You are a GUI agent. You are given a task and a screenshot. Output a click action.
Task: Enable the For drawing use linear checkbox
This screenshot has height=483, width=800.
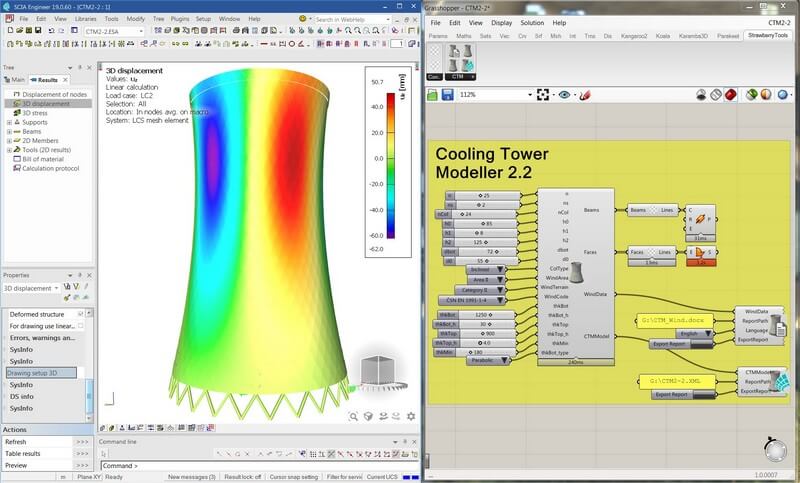(x=81, y=326)
